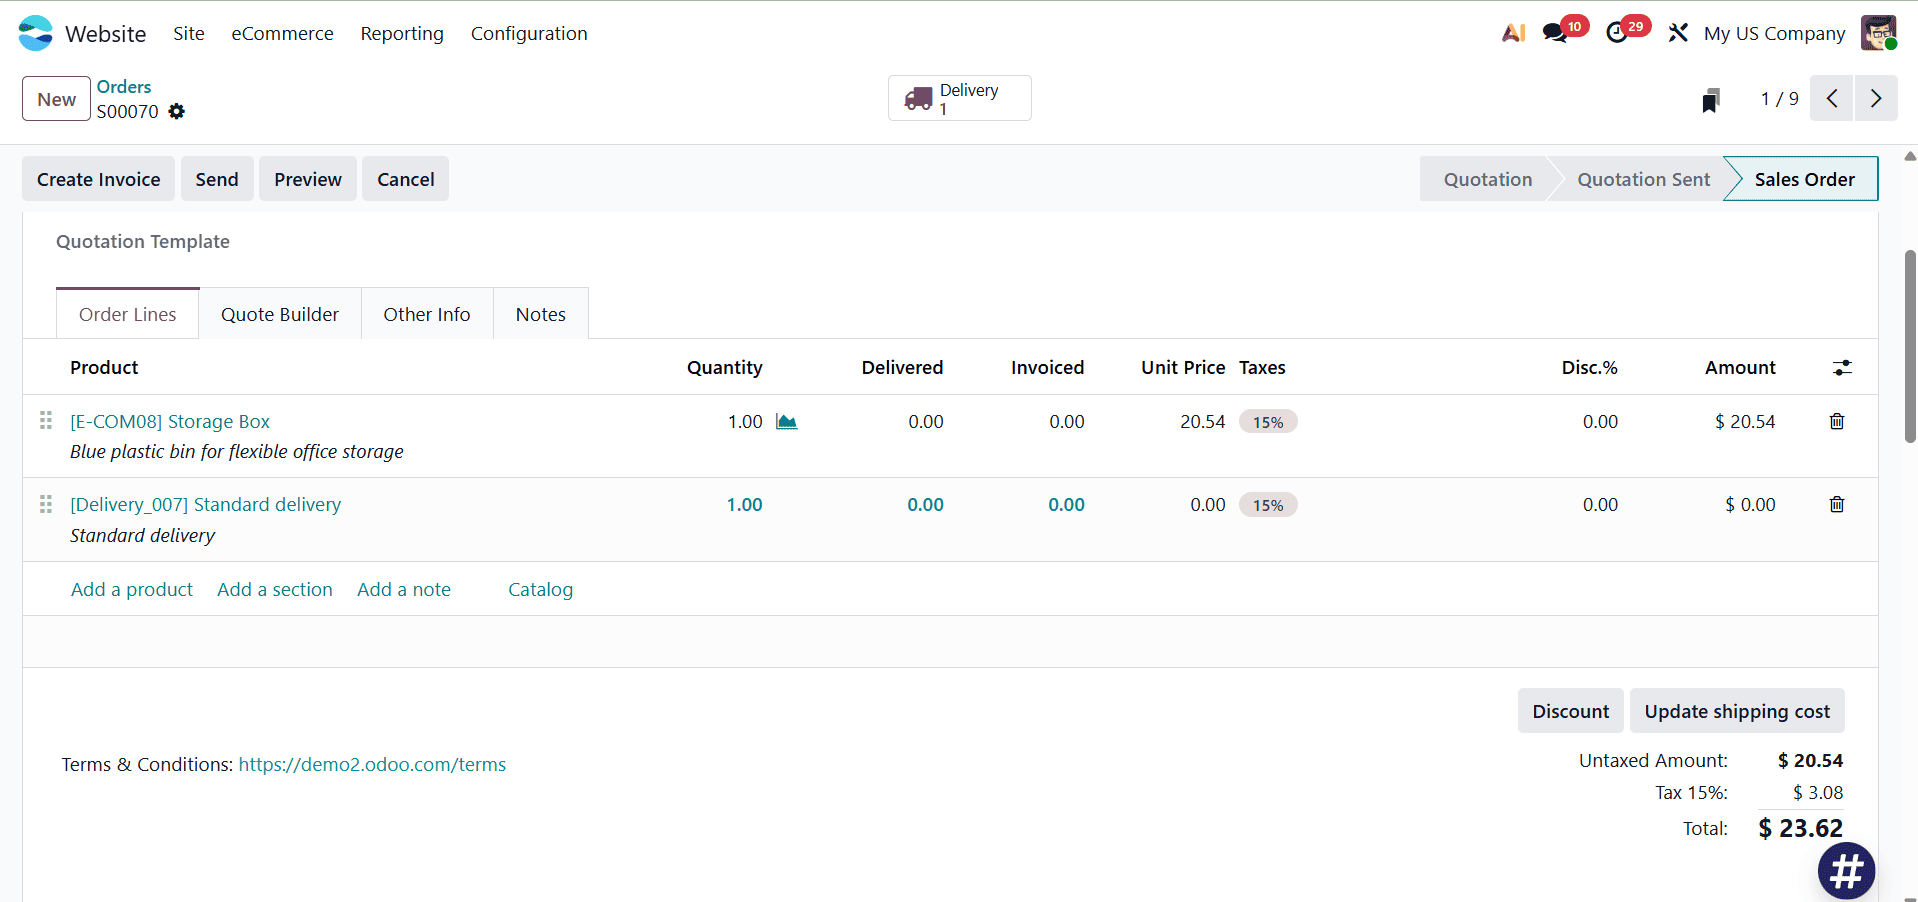The image size is (1918, 902).
Task: Open optional columns selector in order lines header
Action: [1843, 367]
